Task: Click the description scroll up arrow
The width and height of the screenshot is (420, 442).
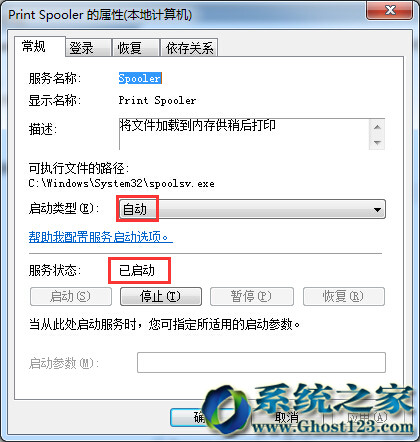Action: tap(377, 127)
